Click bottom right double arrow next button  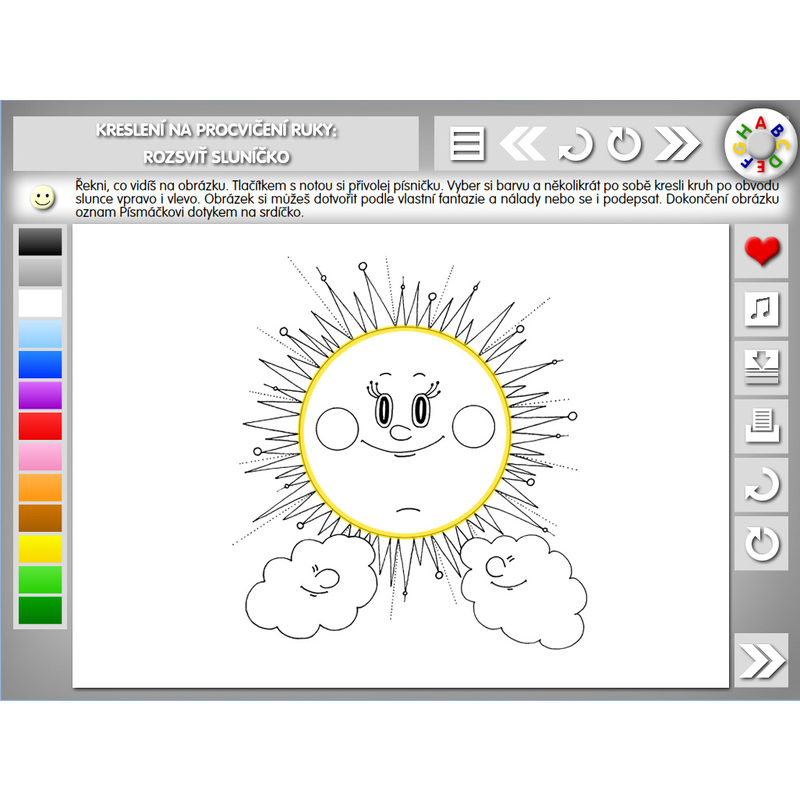click(761, 660)
